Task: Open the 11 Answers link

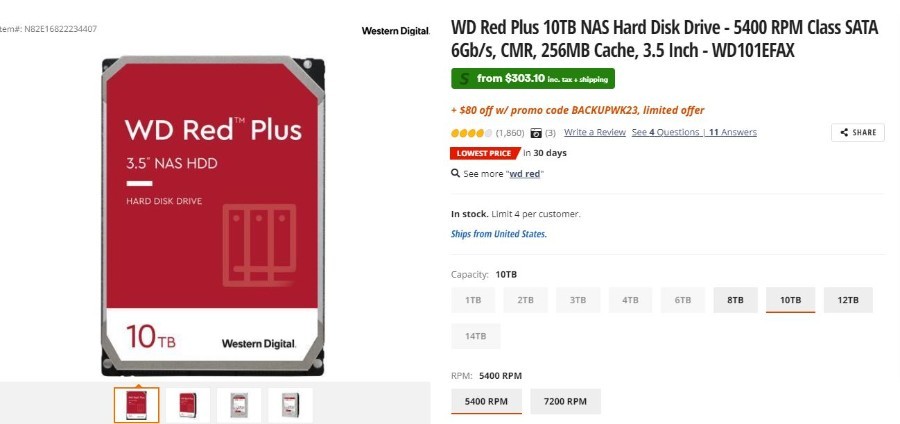Action: pyautogui.click(x=732, y=133)
